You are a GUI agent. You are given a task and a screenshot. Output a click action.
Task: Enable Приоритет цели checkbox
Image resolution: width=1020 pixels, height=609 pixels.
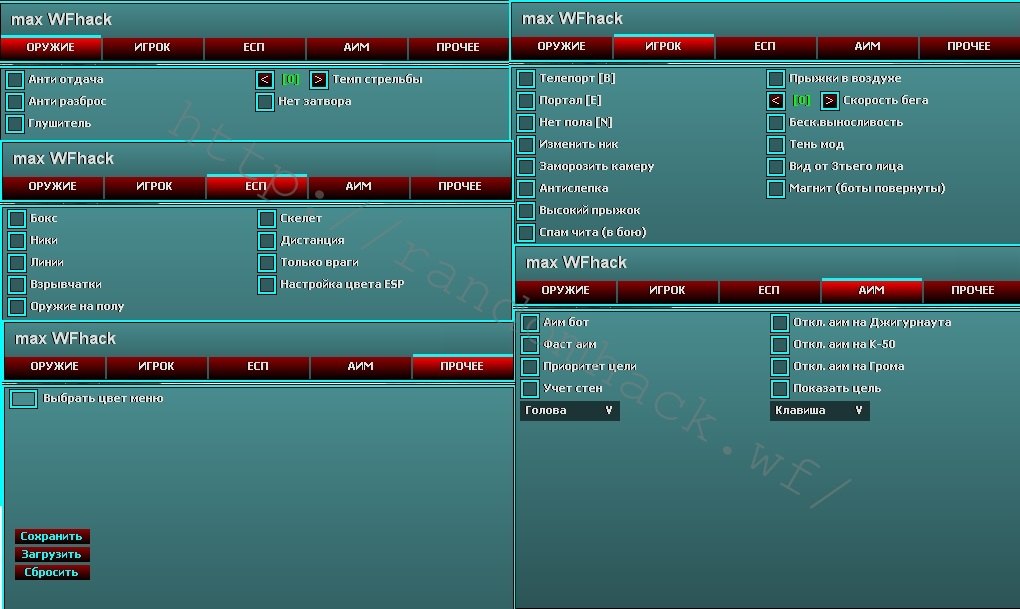tap(530, 367)
